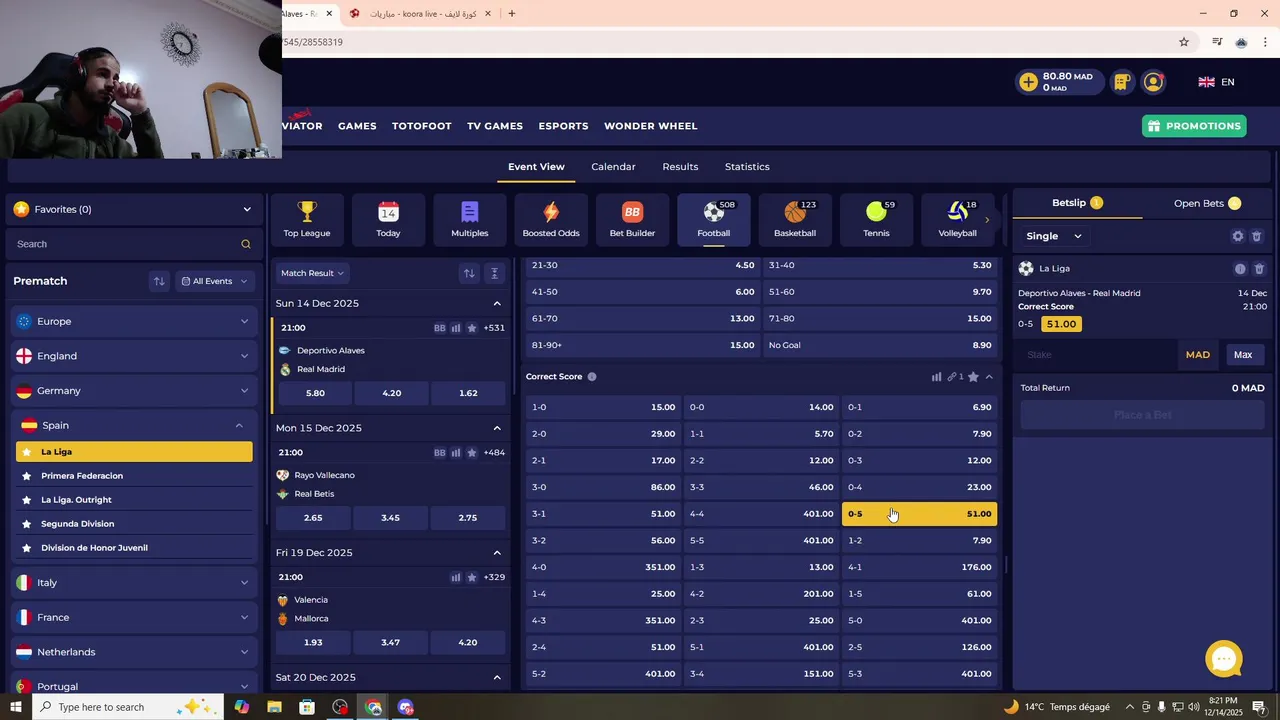The width and height of the screenshot is (1280, 720).
Task: Open the Boosted Odds category
Action: pyautogui.click(x=551, y=219)
